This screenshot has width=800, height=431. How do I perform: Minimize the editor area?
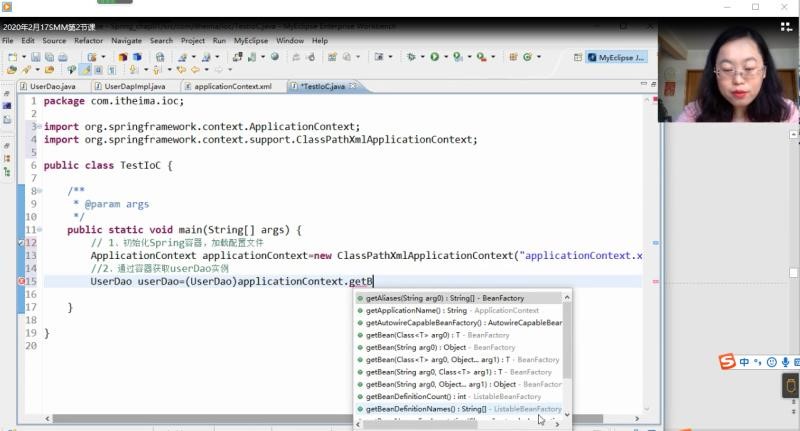(644, 84)
